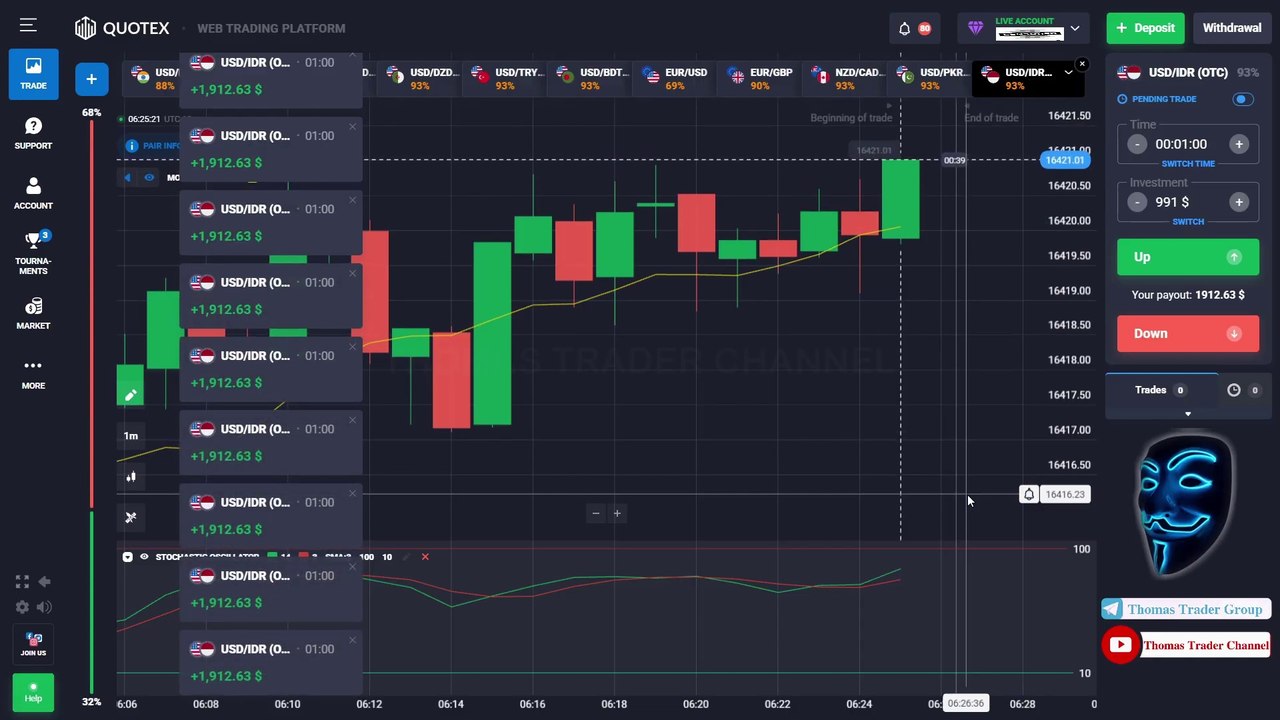Click Switch under Investment
This screenshot has height=720, width=1280.
pos(1188,221)
